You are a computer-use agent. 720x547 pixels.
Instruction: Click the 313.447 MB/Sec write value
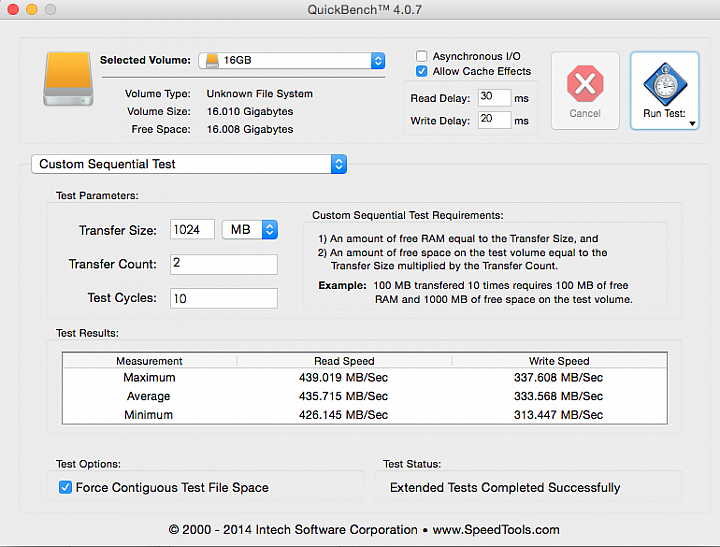click(558, 415)
